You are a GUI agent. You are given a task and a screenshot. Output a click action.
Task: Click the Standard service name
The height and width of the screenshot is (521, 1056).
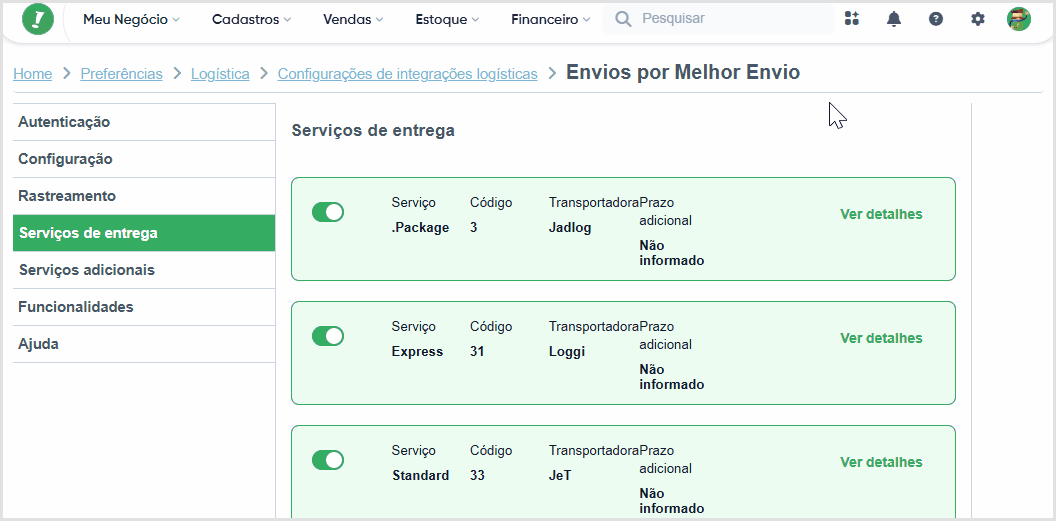pyautogui.click(x=420, y=475)
